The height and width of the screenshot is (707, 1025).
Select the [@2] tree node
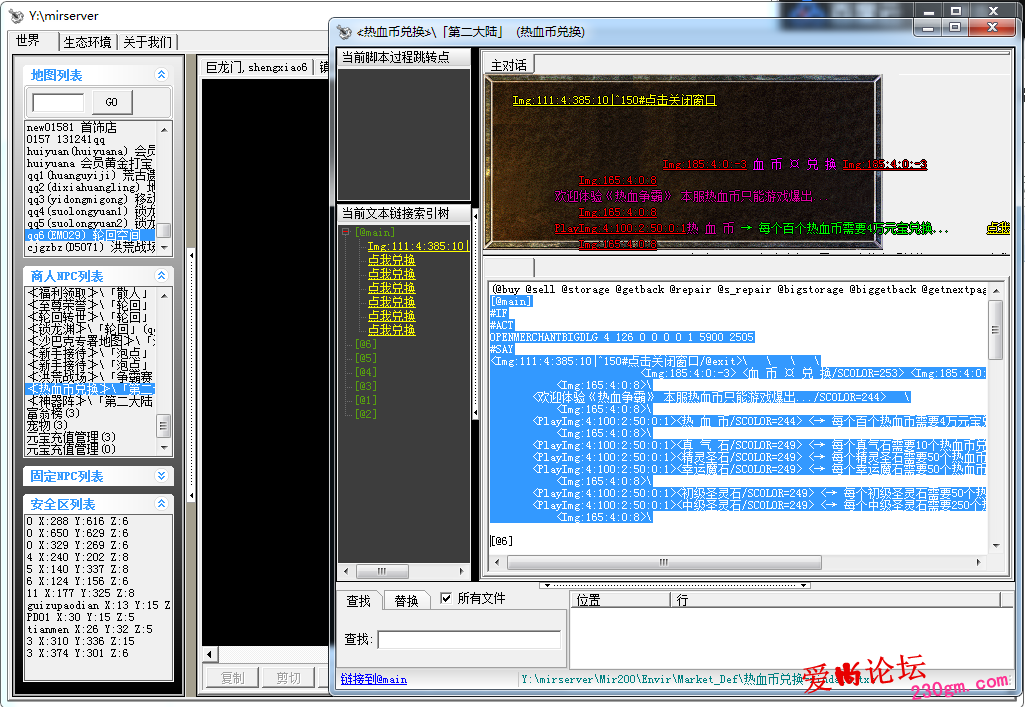366,414
